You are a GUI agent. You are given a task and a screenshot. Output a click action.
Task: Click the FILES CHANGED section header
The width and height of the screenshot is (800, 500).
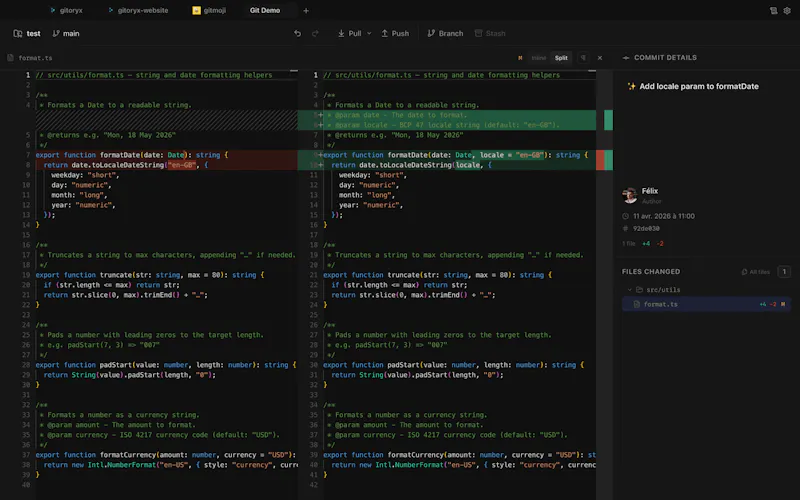(x=651, y=272)
